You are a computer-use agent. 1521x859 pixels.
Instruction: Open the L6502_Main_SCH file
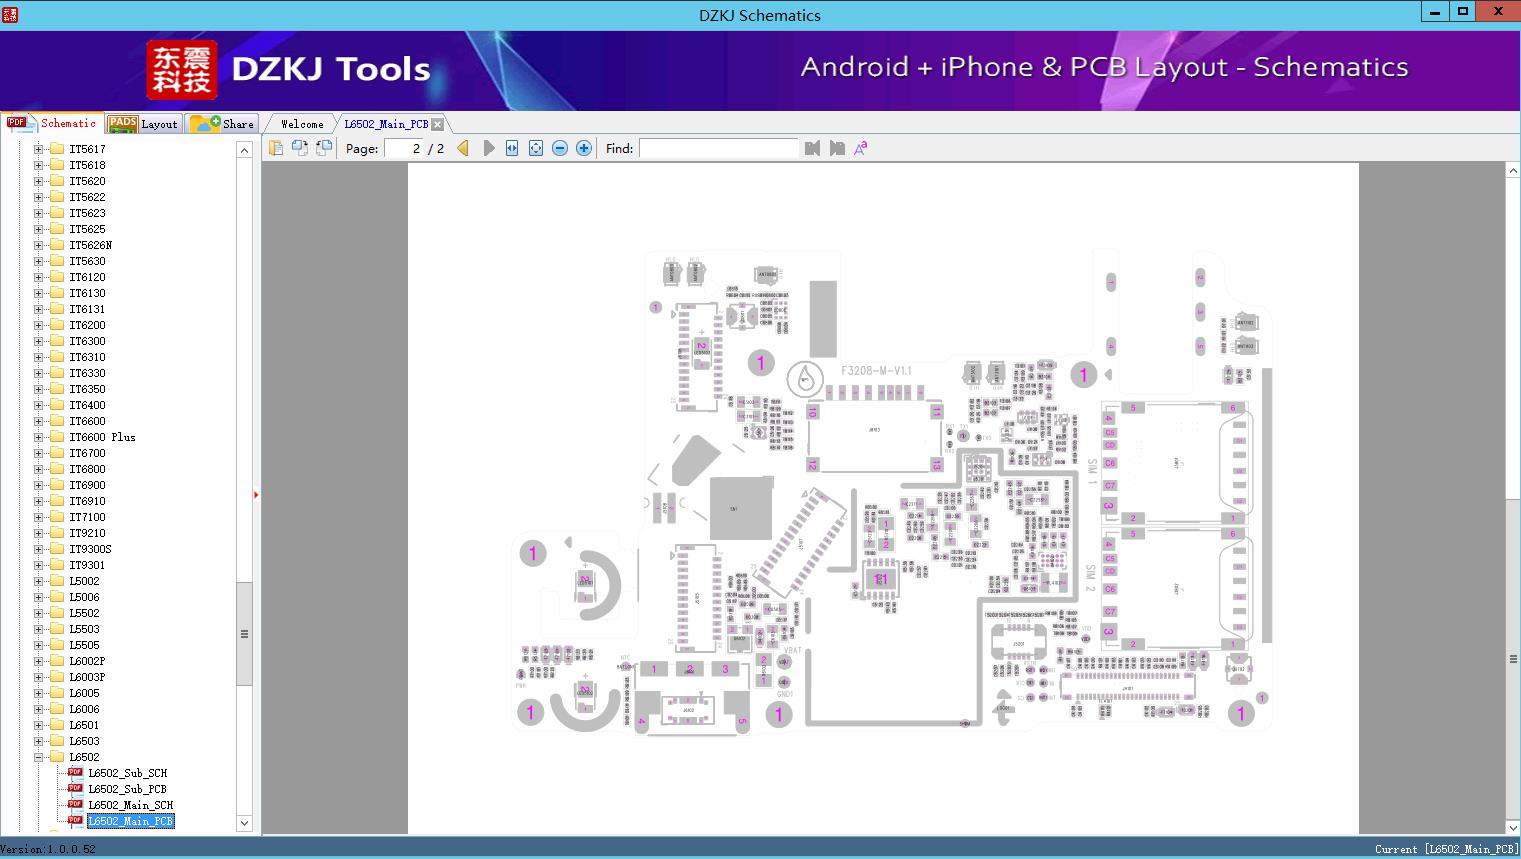(x=130, y=805)
